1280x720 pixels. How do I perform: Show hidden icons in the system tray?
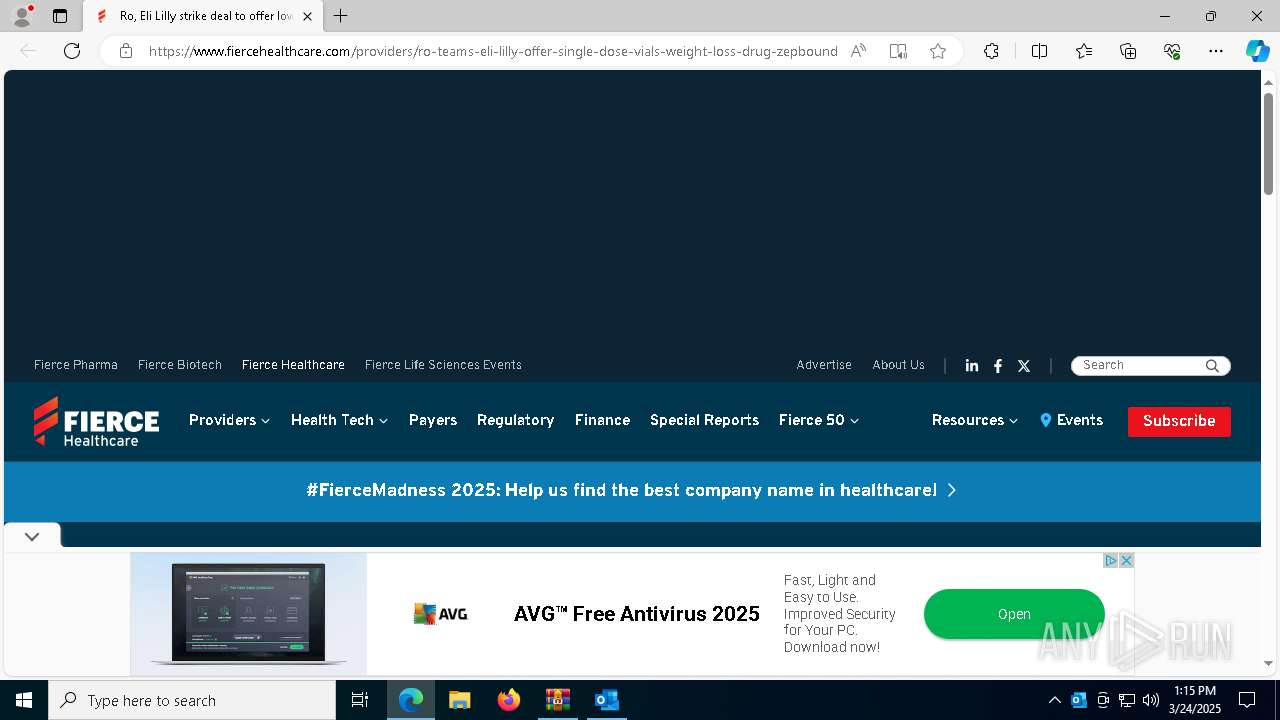tap(1054, 700)
